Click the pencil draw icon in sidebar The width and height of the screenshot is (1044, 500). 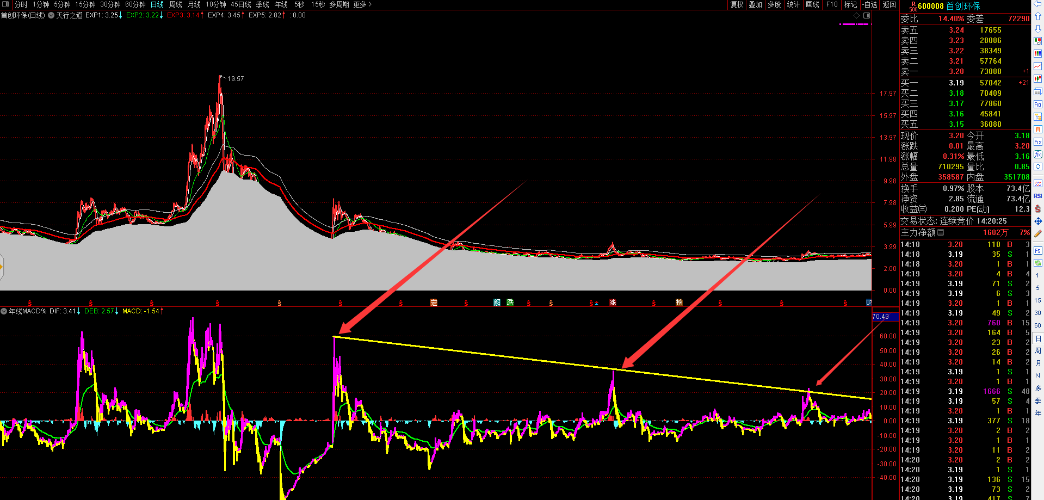pyautogui.click(x=1038, y=234)
